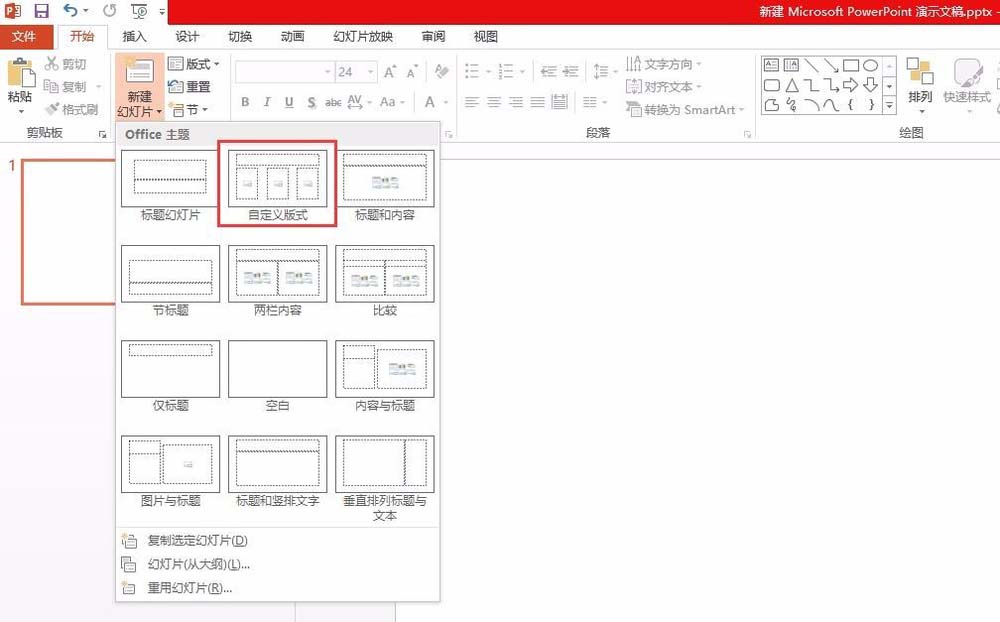Toggle Italic formatting
This screenshot has height=622, width=1000.
tap(267, 102)
